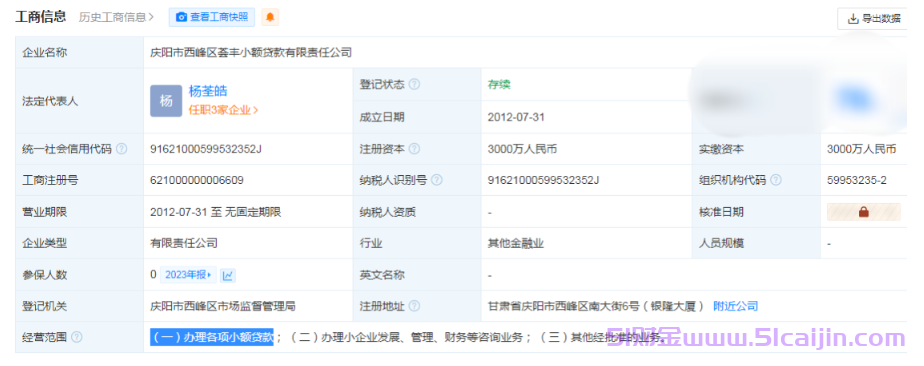Click the 法定代表人 label cell
This screenshot has height=366, width=924.
click(x=80, y=101)
